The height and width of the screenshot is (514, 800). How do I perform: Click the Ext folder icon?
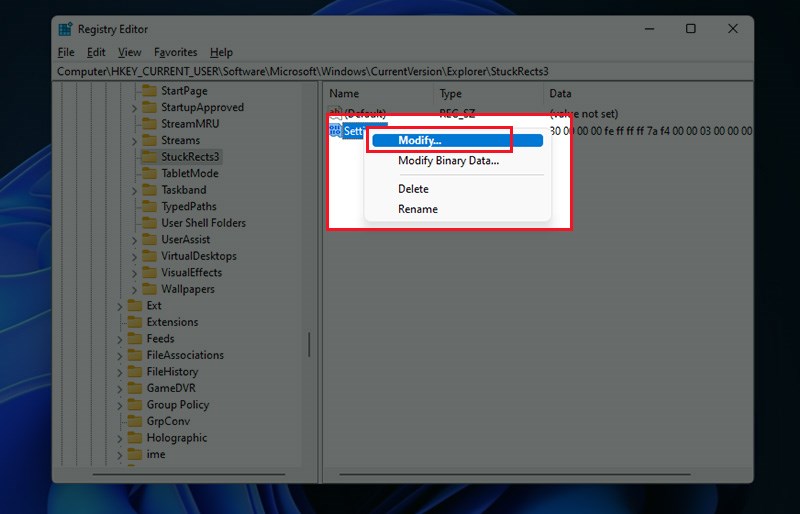click(135, 306)
